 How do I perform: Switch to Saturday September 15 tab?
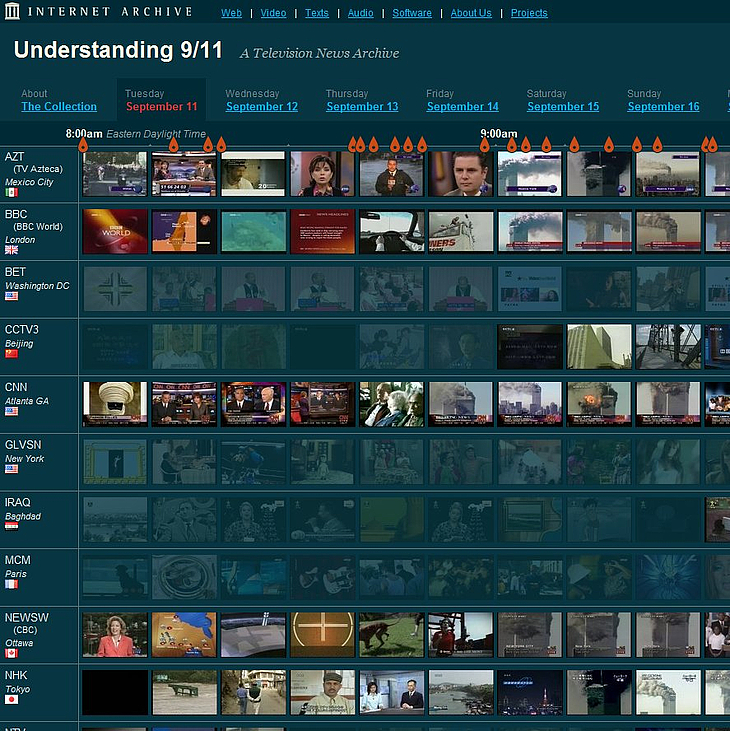[x=563, y=106]
